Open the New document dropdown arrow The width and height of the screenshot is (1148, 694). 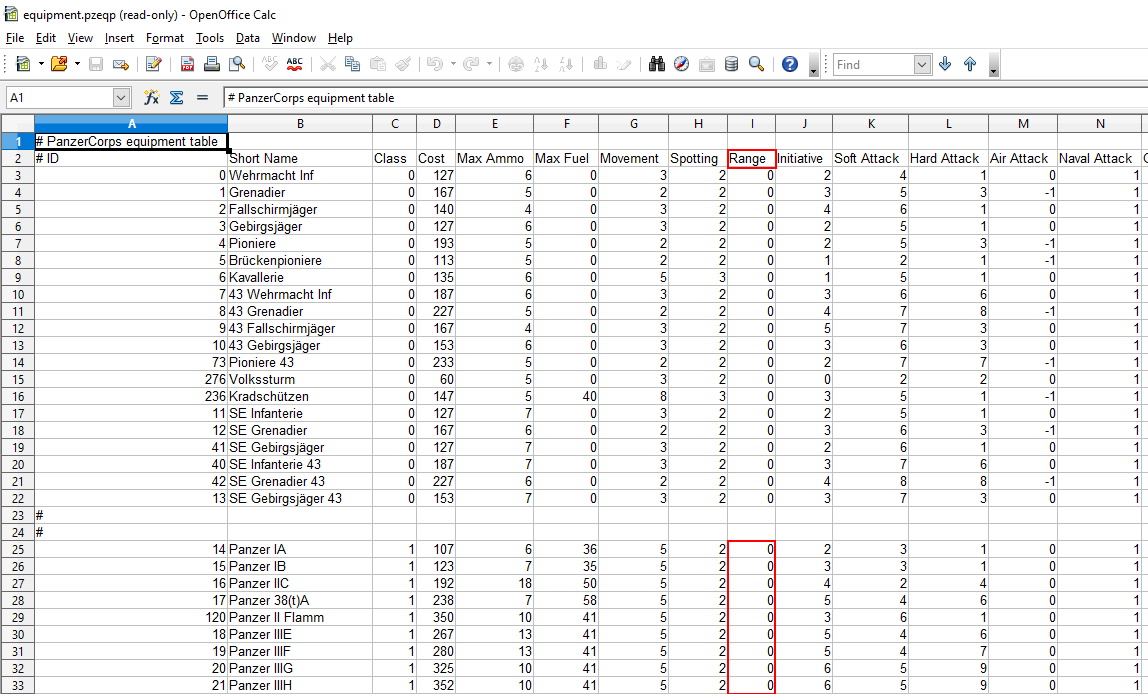[x=41, y=64]
